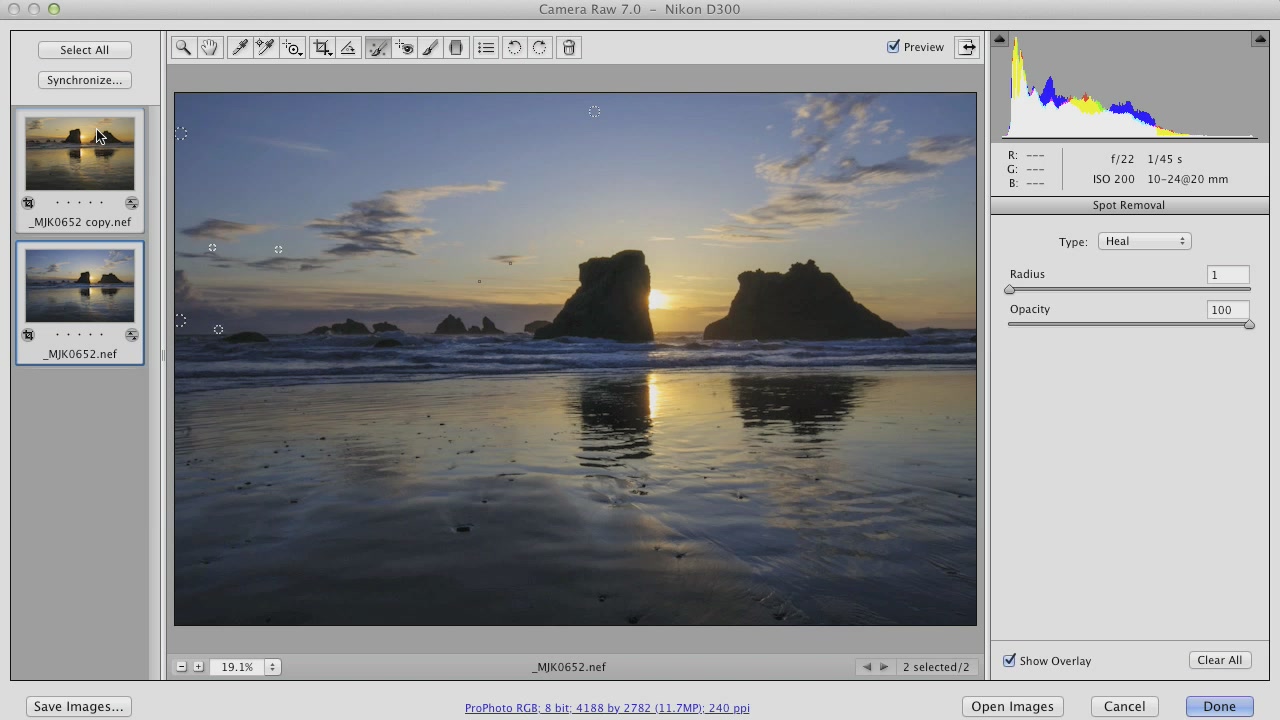
Task: Uncheck the Preview checkbox
Action: point(893,47)
